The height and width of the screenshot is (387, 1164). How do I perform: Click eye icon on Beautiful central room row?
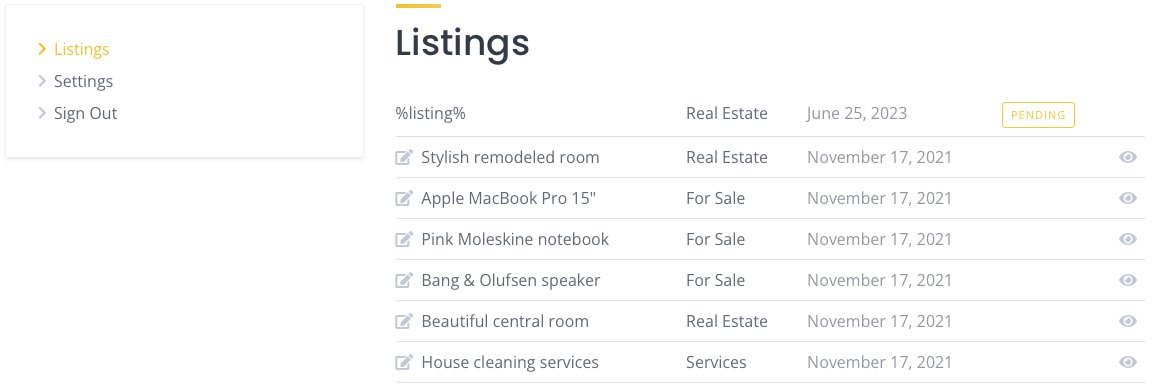click(1128, 321)
